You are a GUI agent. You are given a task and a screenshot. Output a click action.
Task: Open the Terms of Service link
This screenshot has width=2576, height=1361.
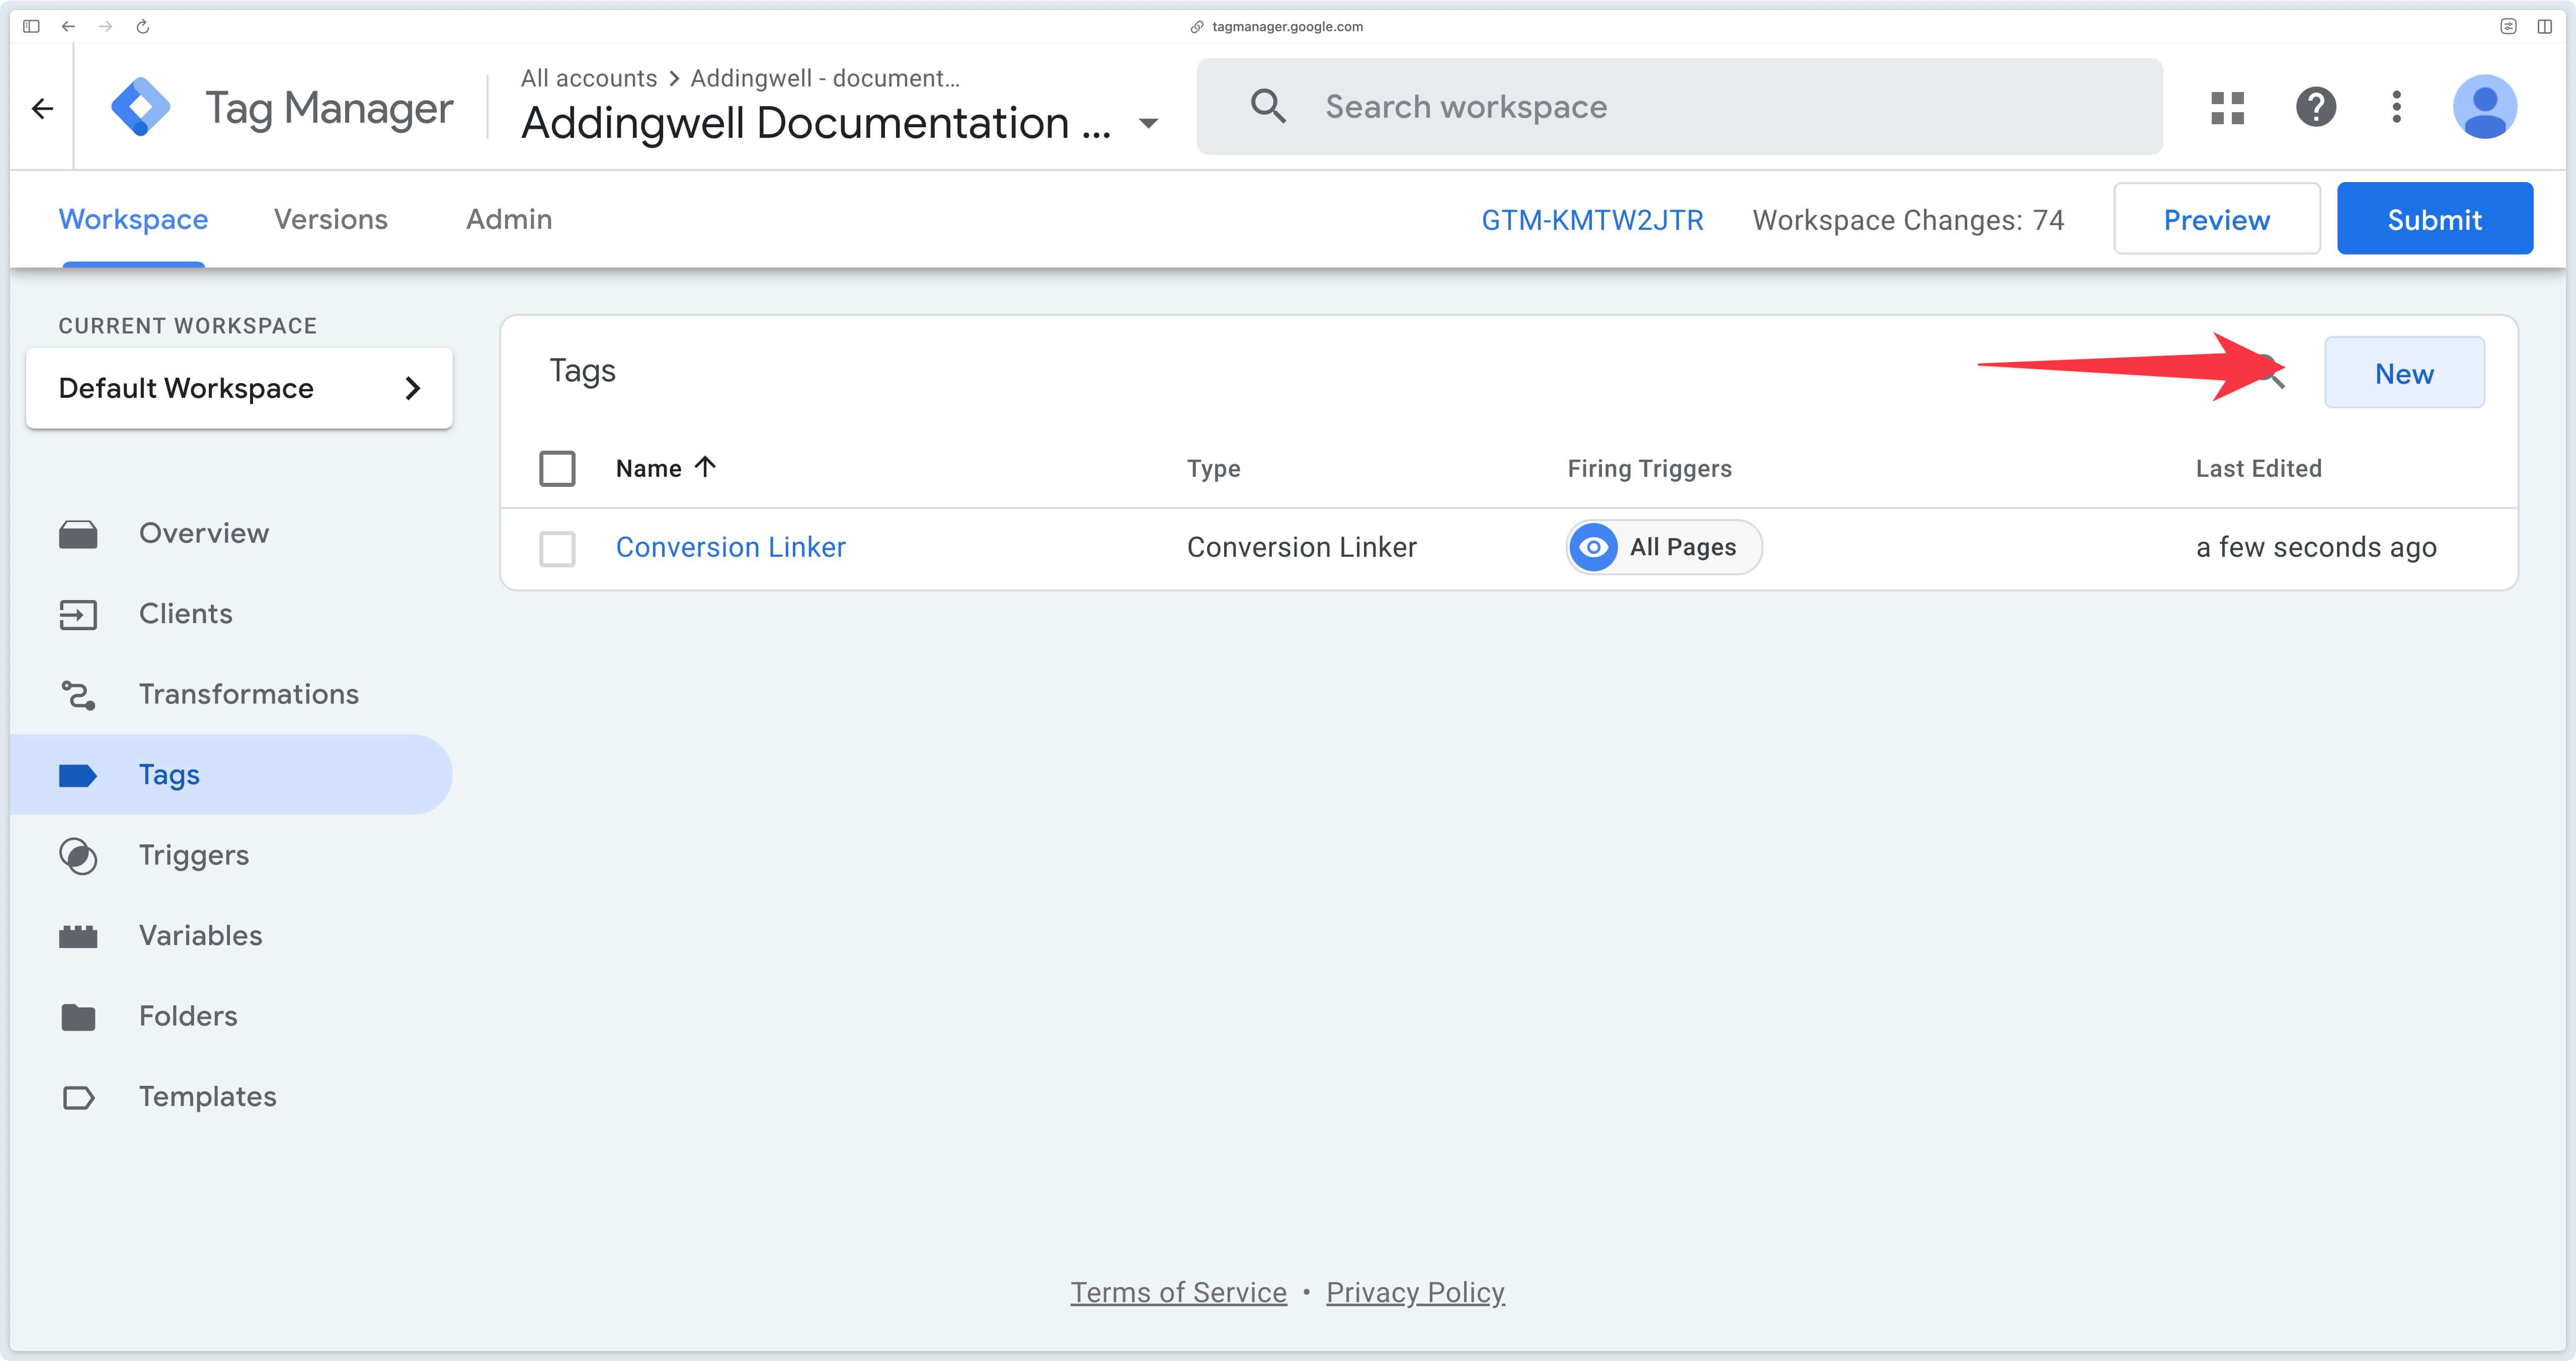(1179, 1293)
